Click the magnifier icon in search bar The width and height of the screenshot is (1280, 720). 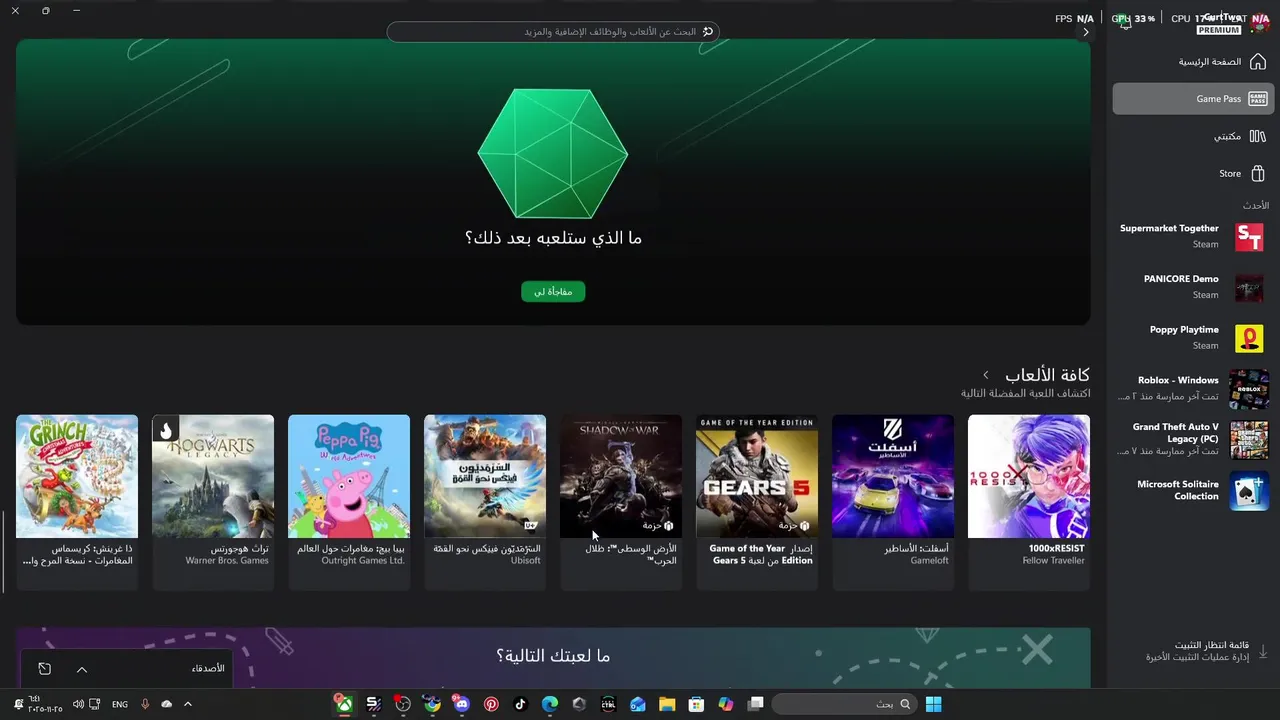(x=708, y=32)
